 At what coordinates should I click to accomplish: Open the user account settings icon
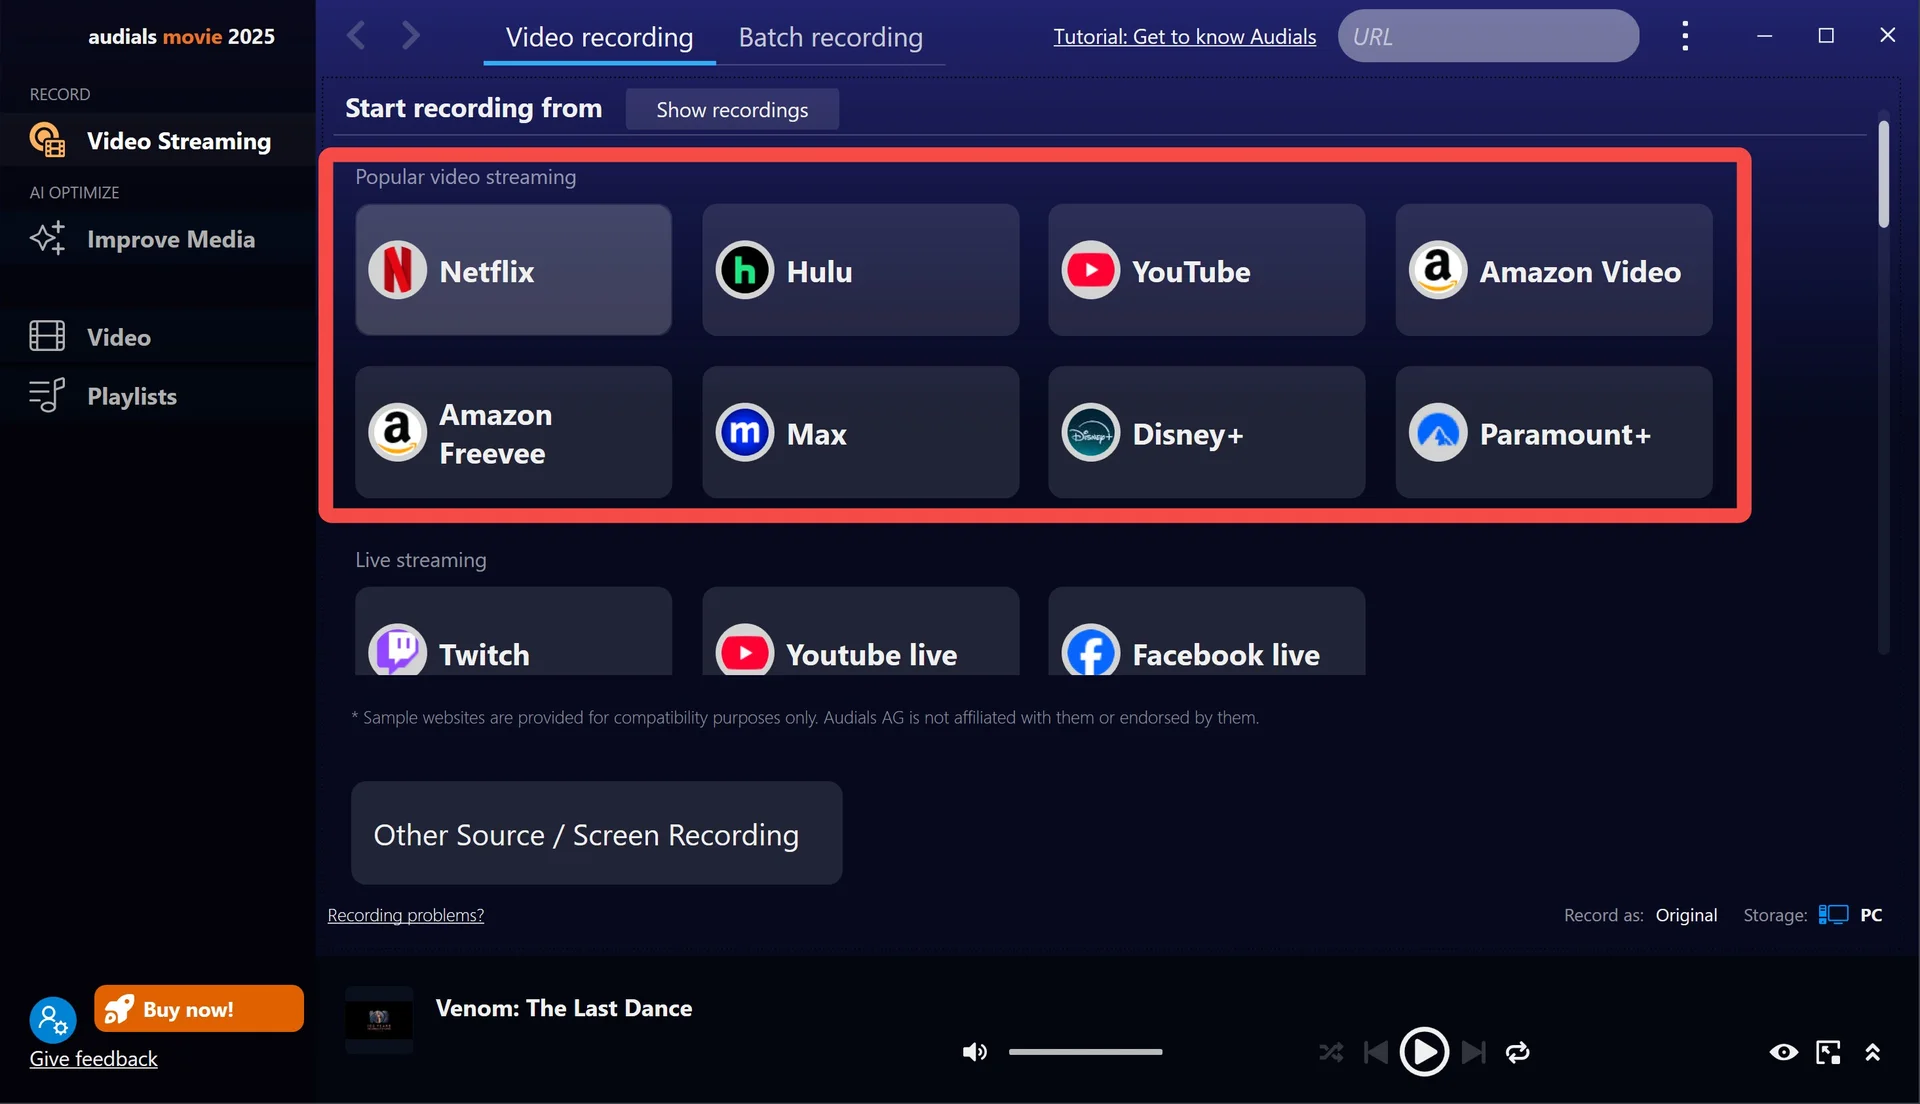click(52, 1021)
